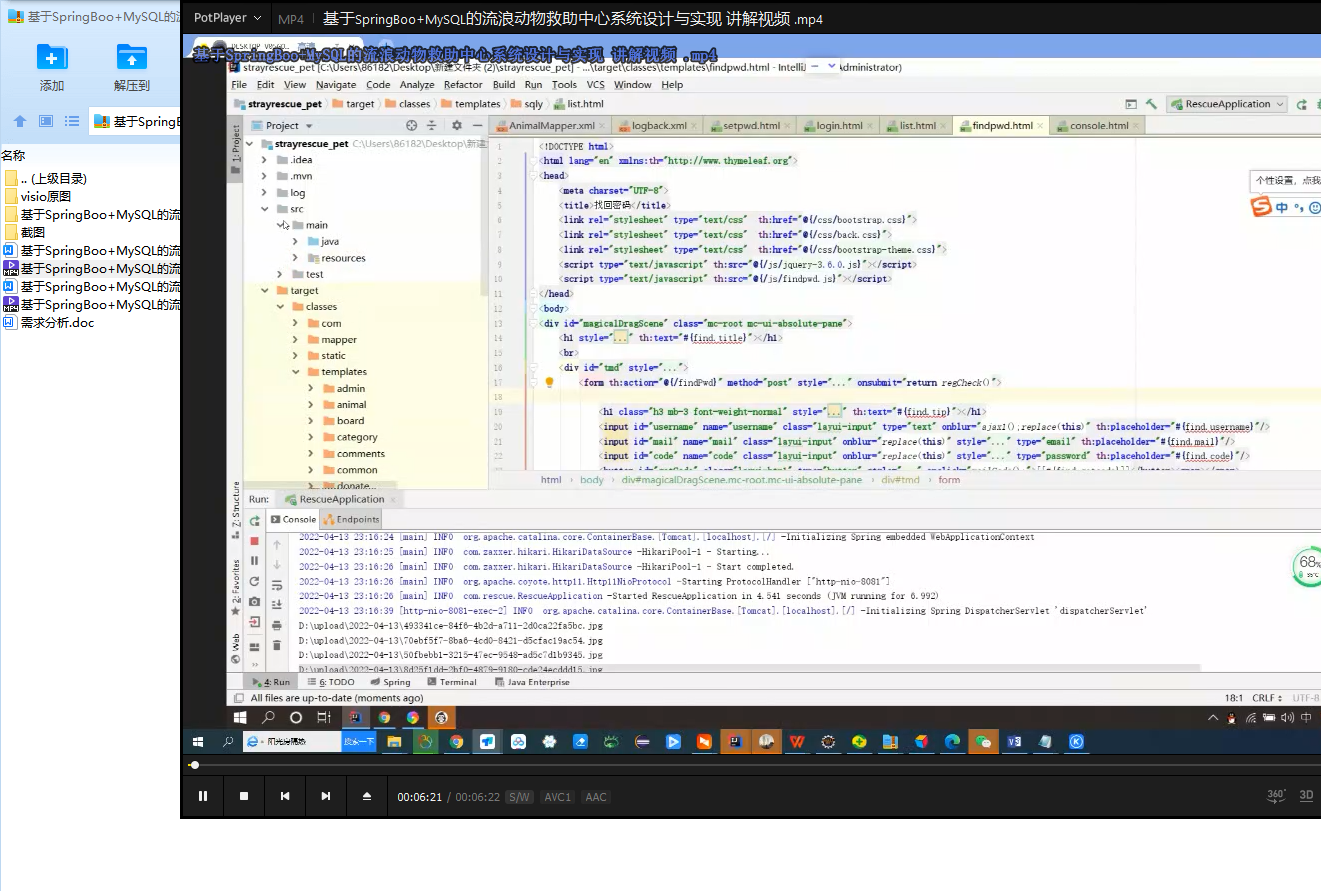Open the Navigate menu
The width and height of the screenshot is (1321, 891).
(336, 85)
